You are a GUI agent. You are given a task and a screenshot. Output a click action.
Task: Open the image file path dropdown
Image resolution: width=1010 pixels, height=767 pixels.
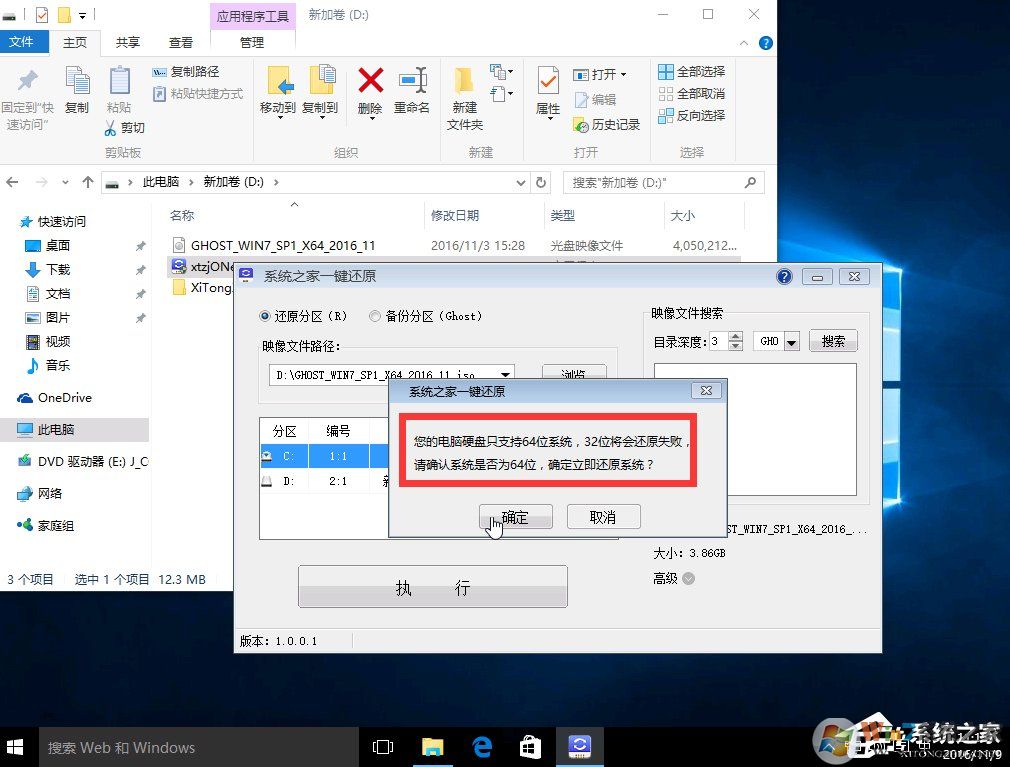pyautogui.click(x=506, y=374)
